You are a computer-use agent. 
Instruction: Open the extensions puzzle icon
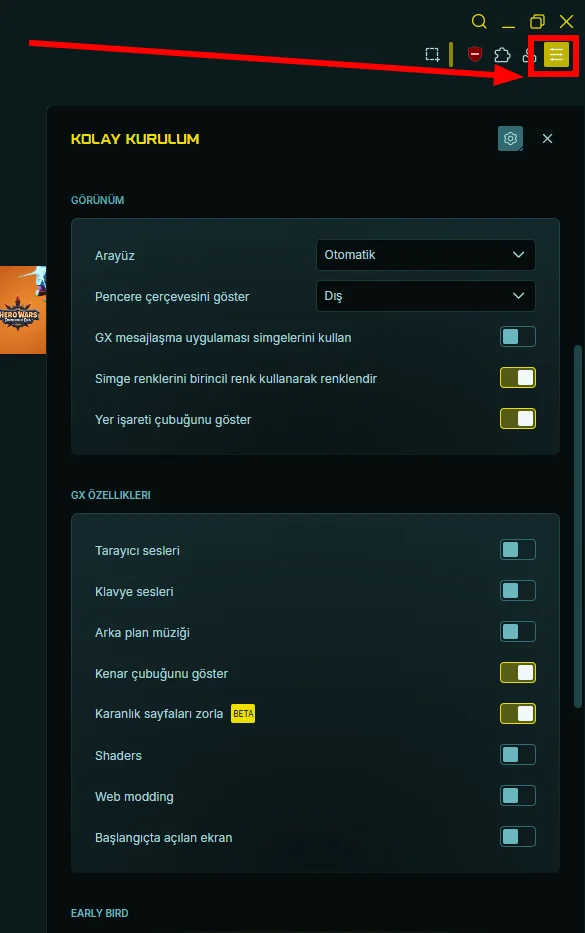(502, 55)
